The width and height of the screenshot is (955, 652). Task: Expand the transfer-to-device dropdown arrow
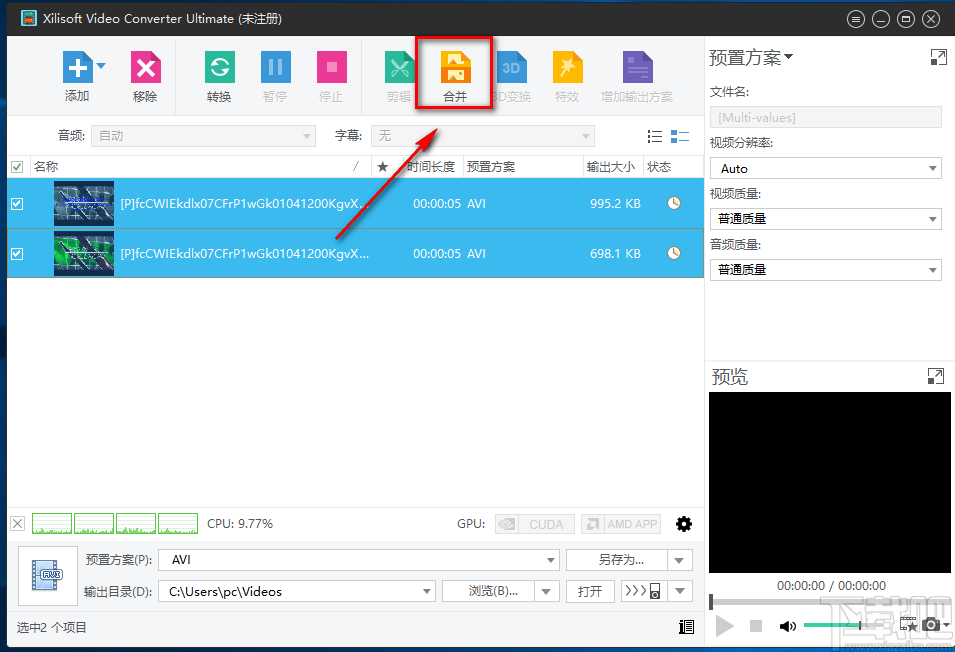coord(680,591)
